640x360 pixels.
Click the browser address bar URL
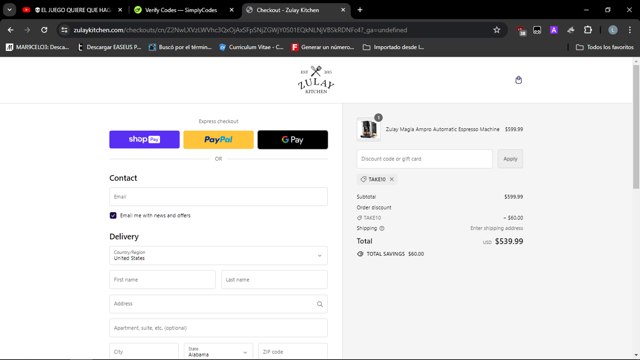pos(240,30)
